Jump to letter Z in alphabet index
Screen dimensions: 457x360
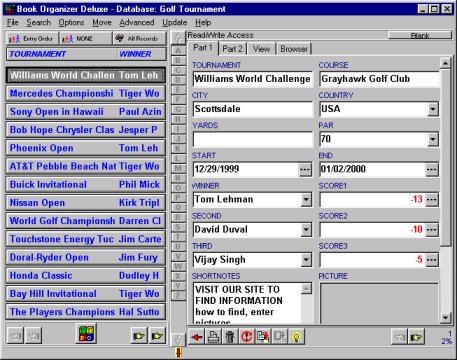178,296
